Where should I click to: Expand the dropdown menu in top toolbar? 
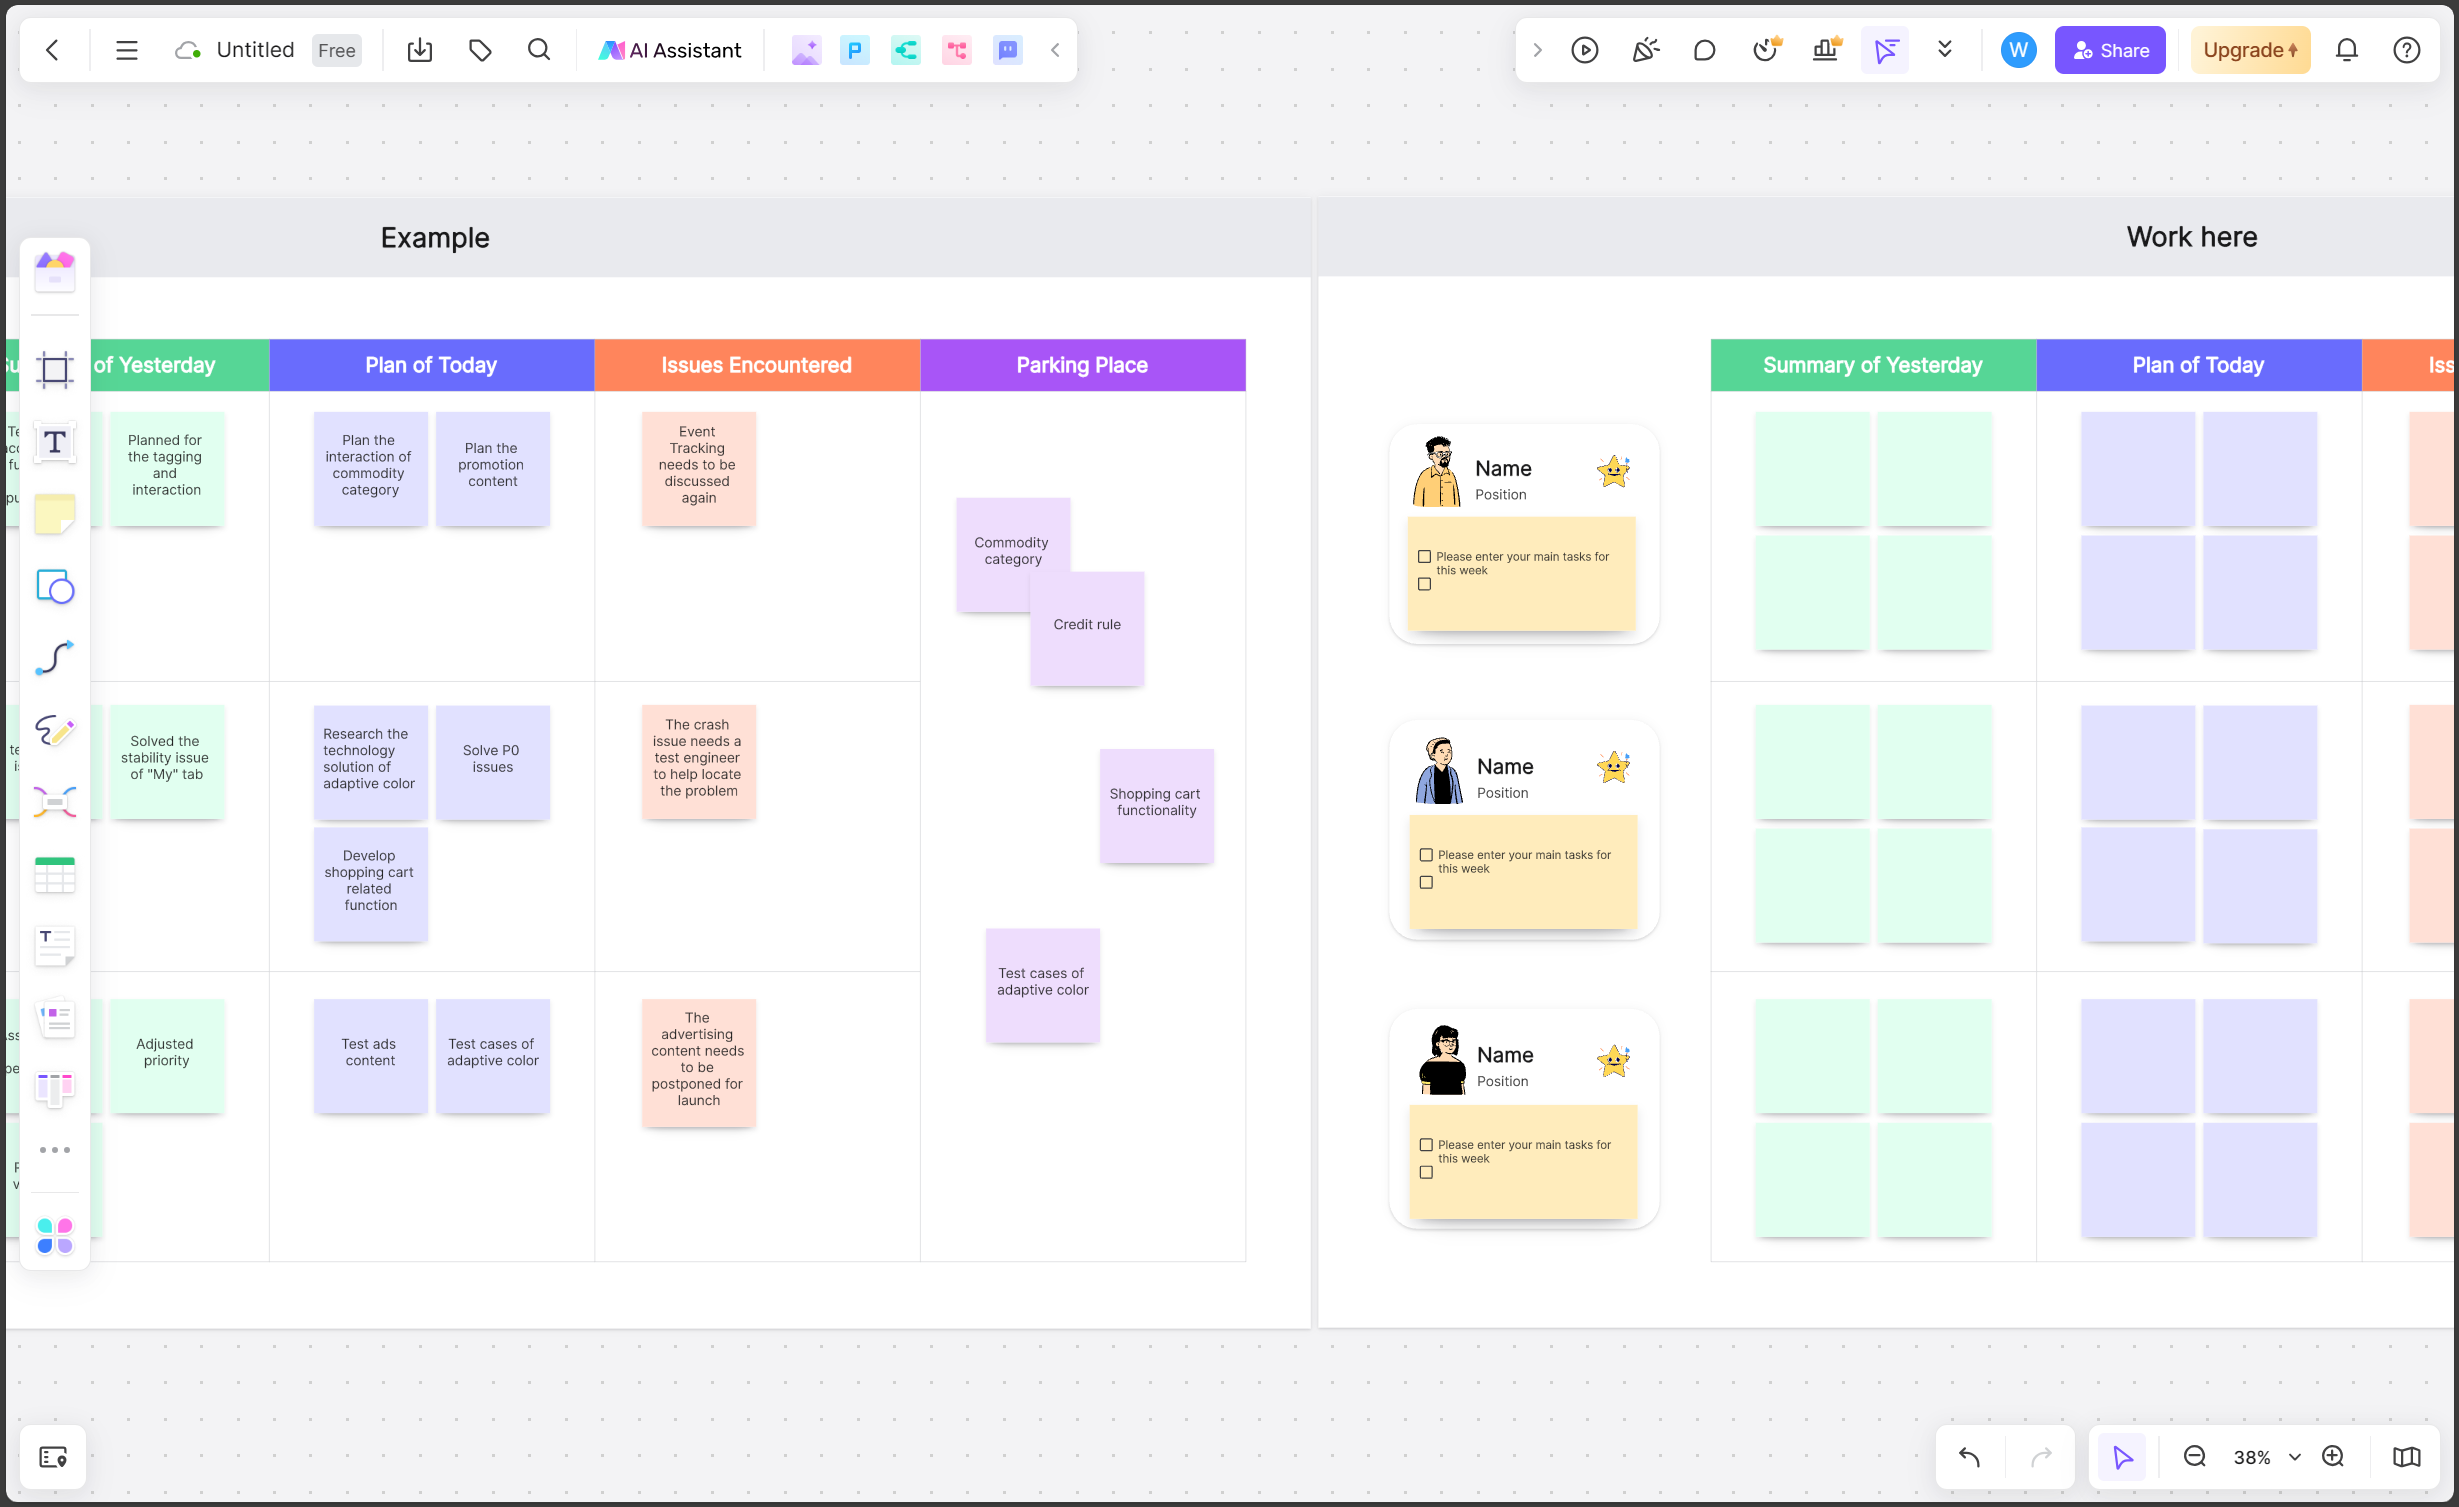pyautogui.click(x=1946, y=49)
